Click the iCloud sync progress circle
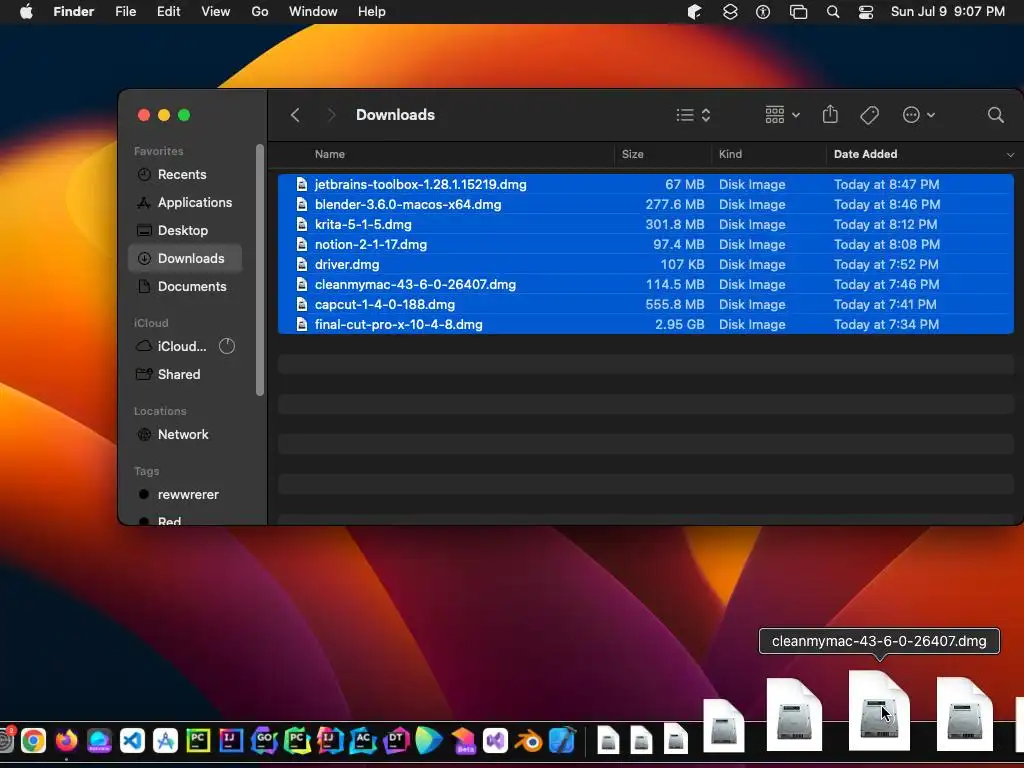 pyautogui.click(x=227, y=346)
